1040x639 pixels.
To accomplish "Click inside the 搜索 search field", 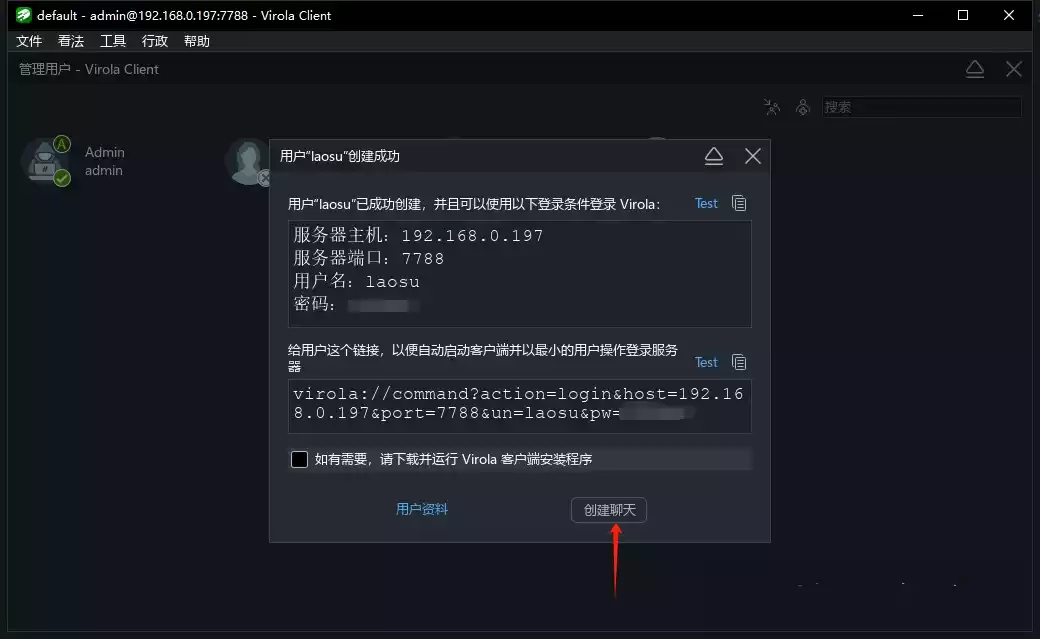I will coord(920,107).
